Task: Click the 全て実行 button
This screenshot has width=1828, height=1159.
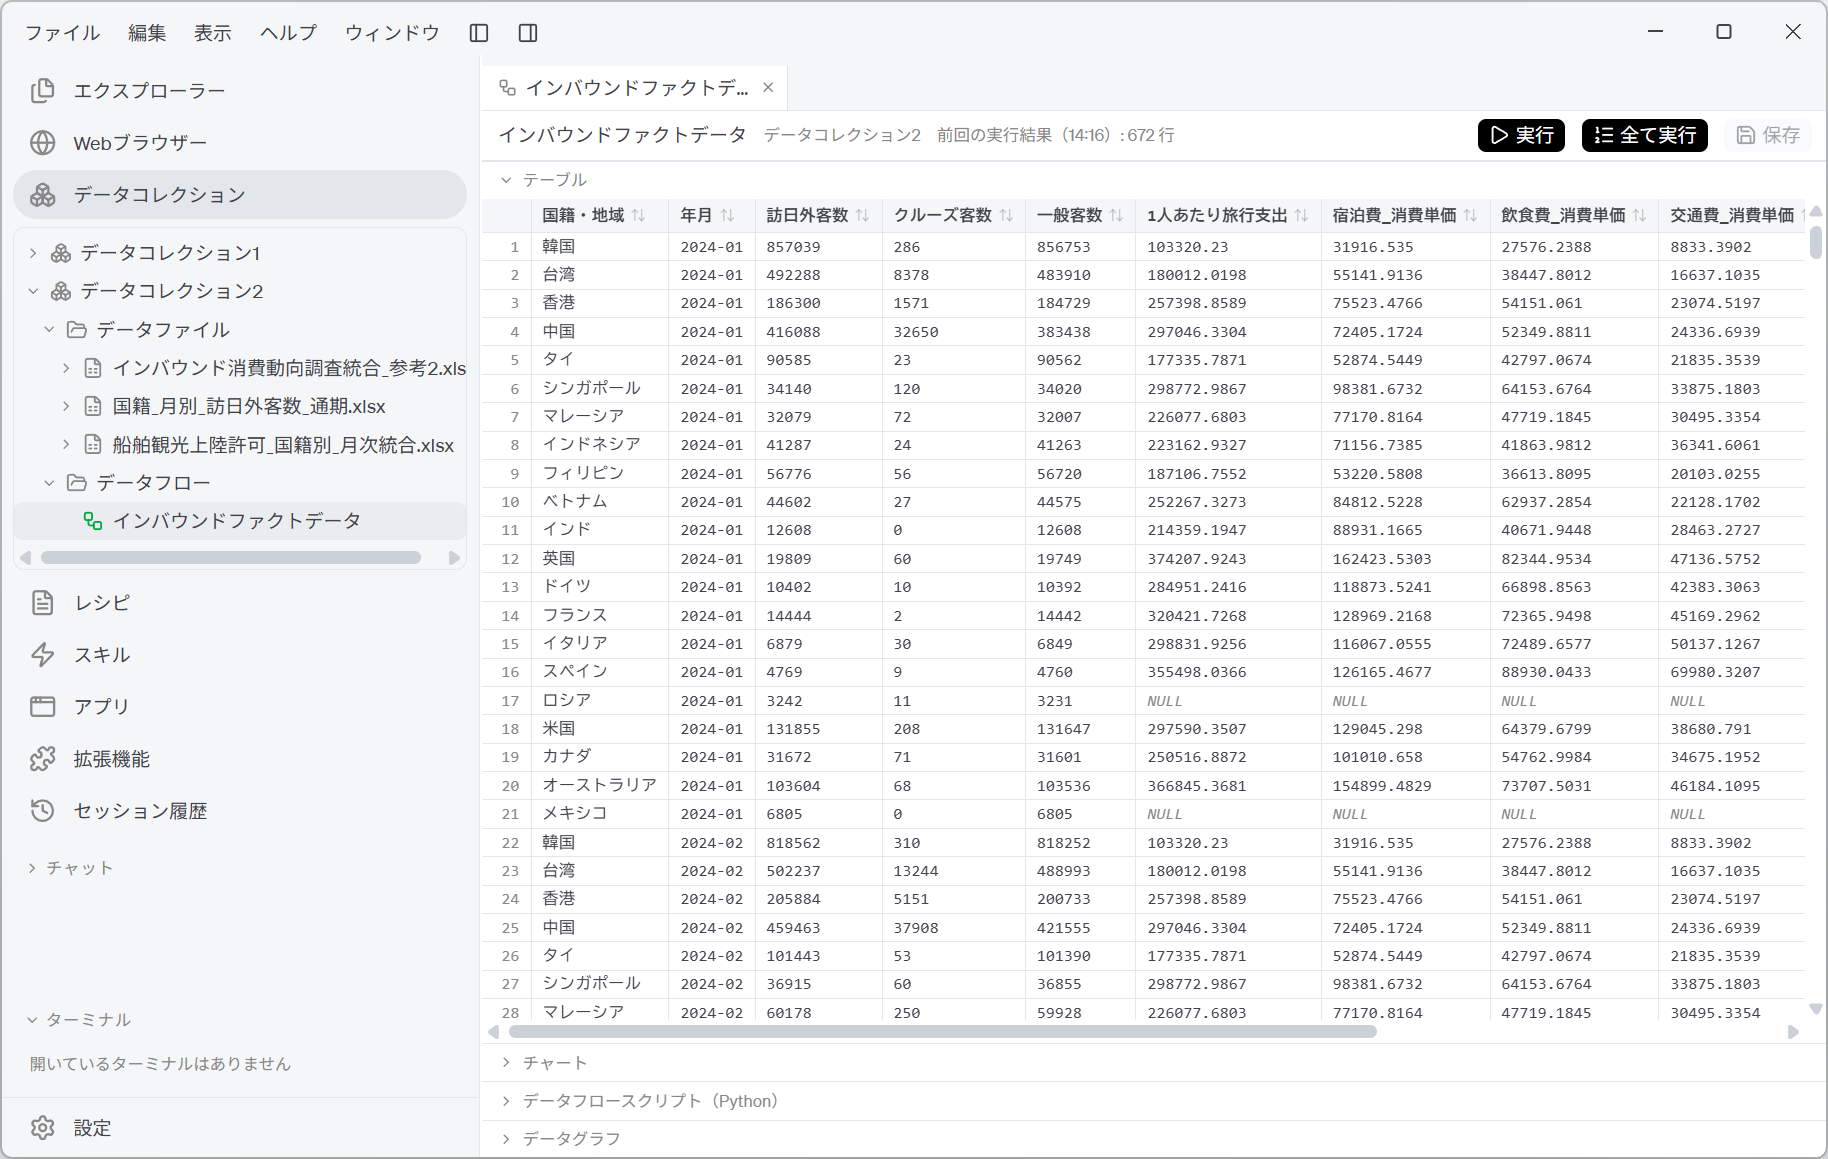Action: click(1645, 135)
